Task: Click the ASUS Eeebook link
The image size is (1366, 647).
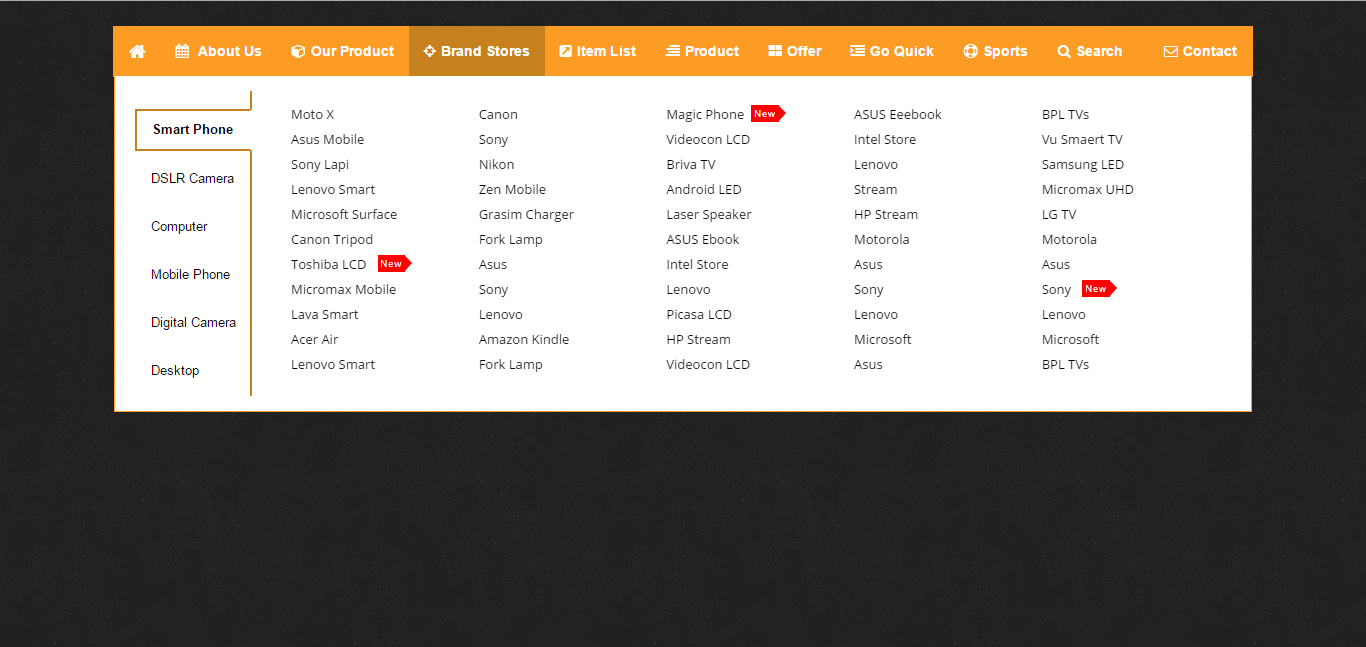Action: [898, 114]
